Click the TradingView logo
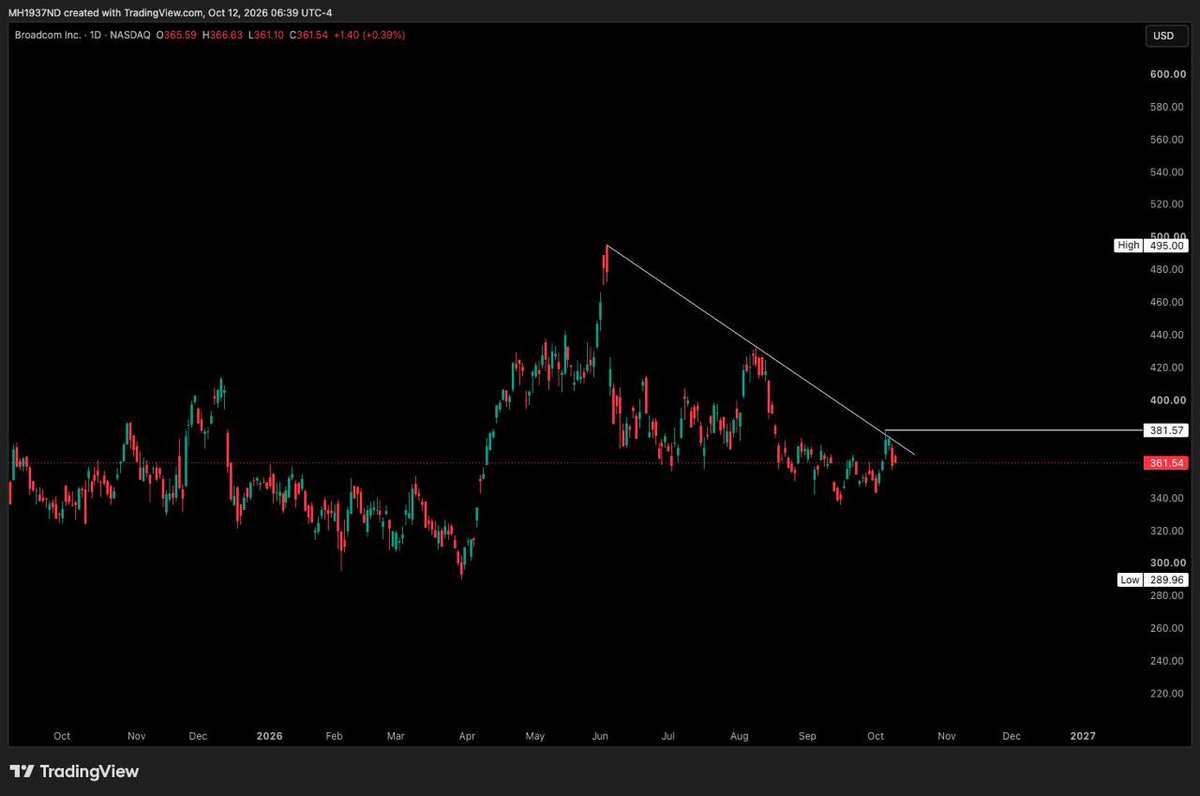This screenshot has height=796, width=1200. point(74,771)
